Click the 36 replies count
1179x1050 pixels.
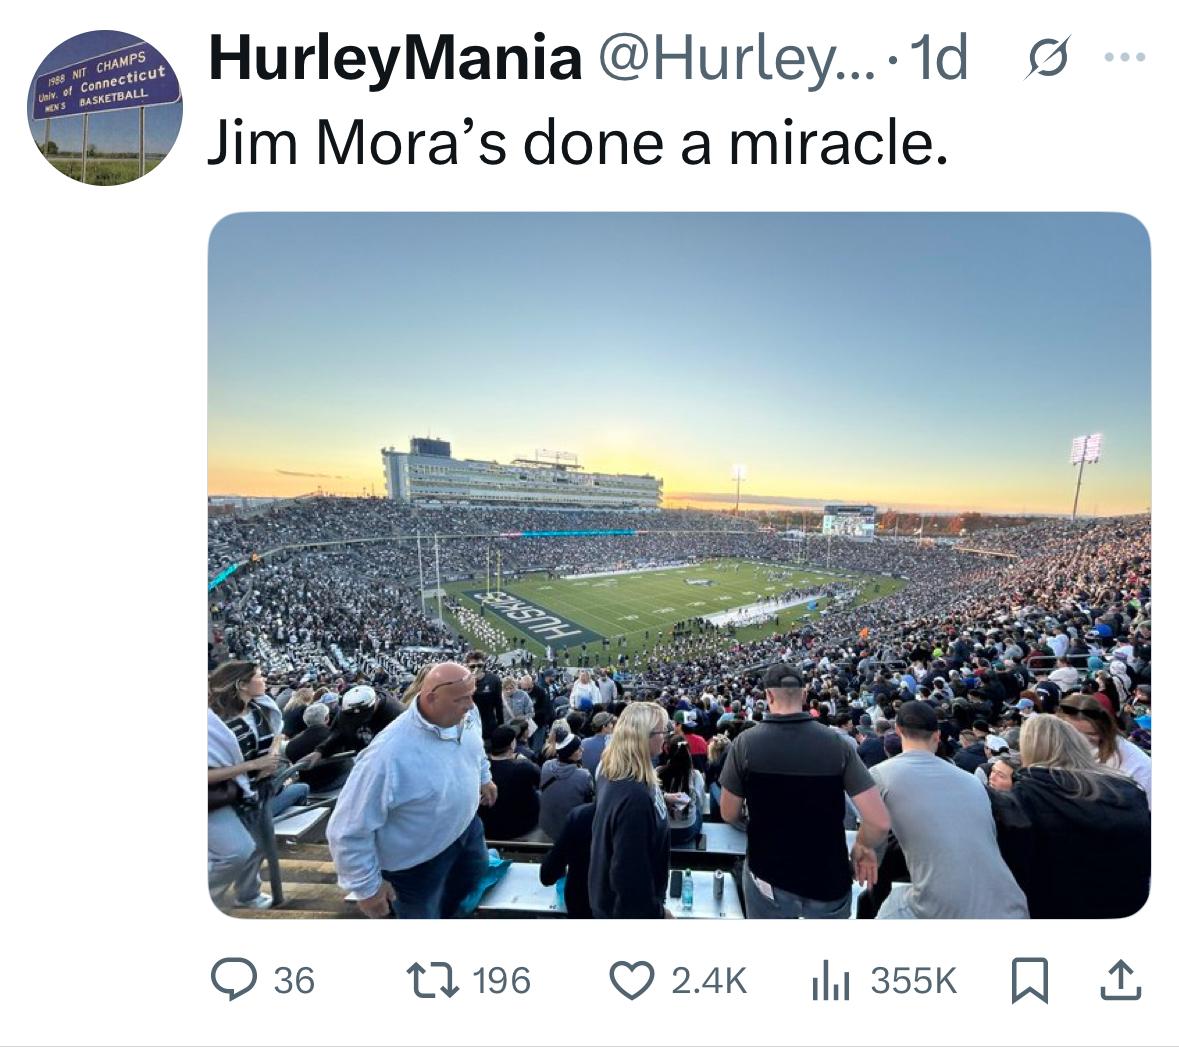click(x=293, y=979)
